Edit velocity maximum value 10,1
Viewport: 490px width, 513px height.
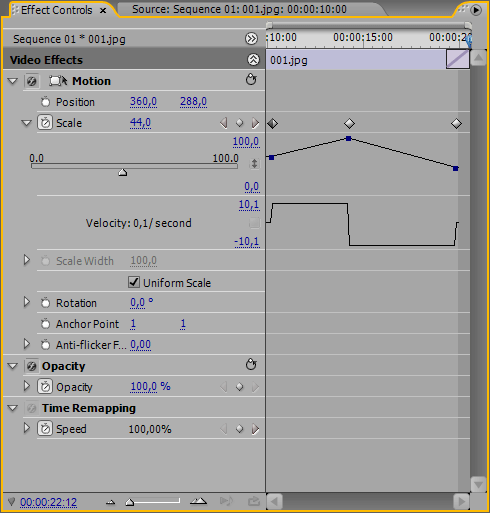tap(249, 204)
